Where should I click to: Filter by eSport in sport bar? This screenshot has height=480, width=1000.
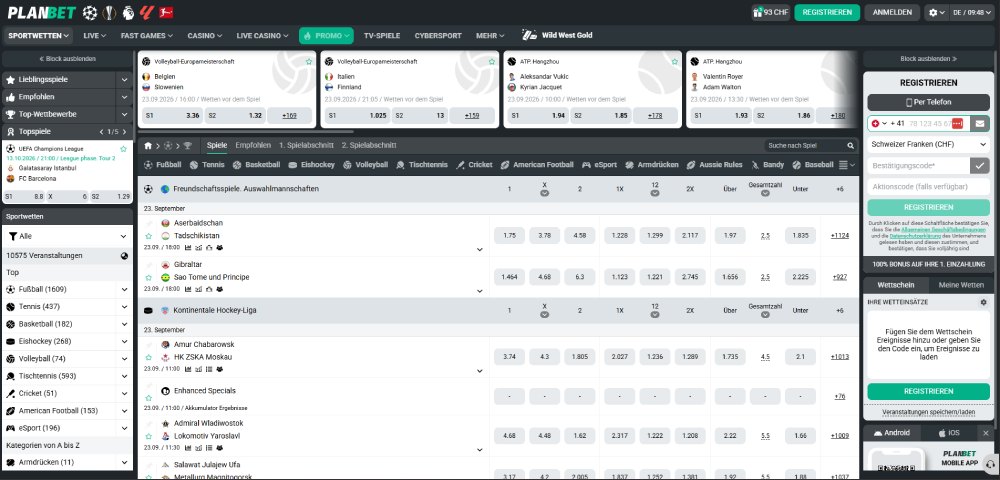pos(599,164)
